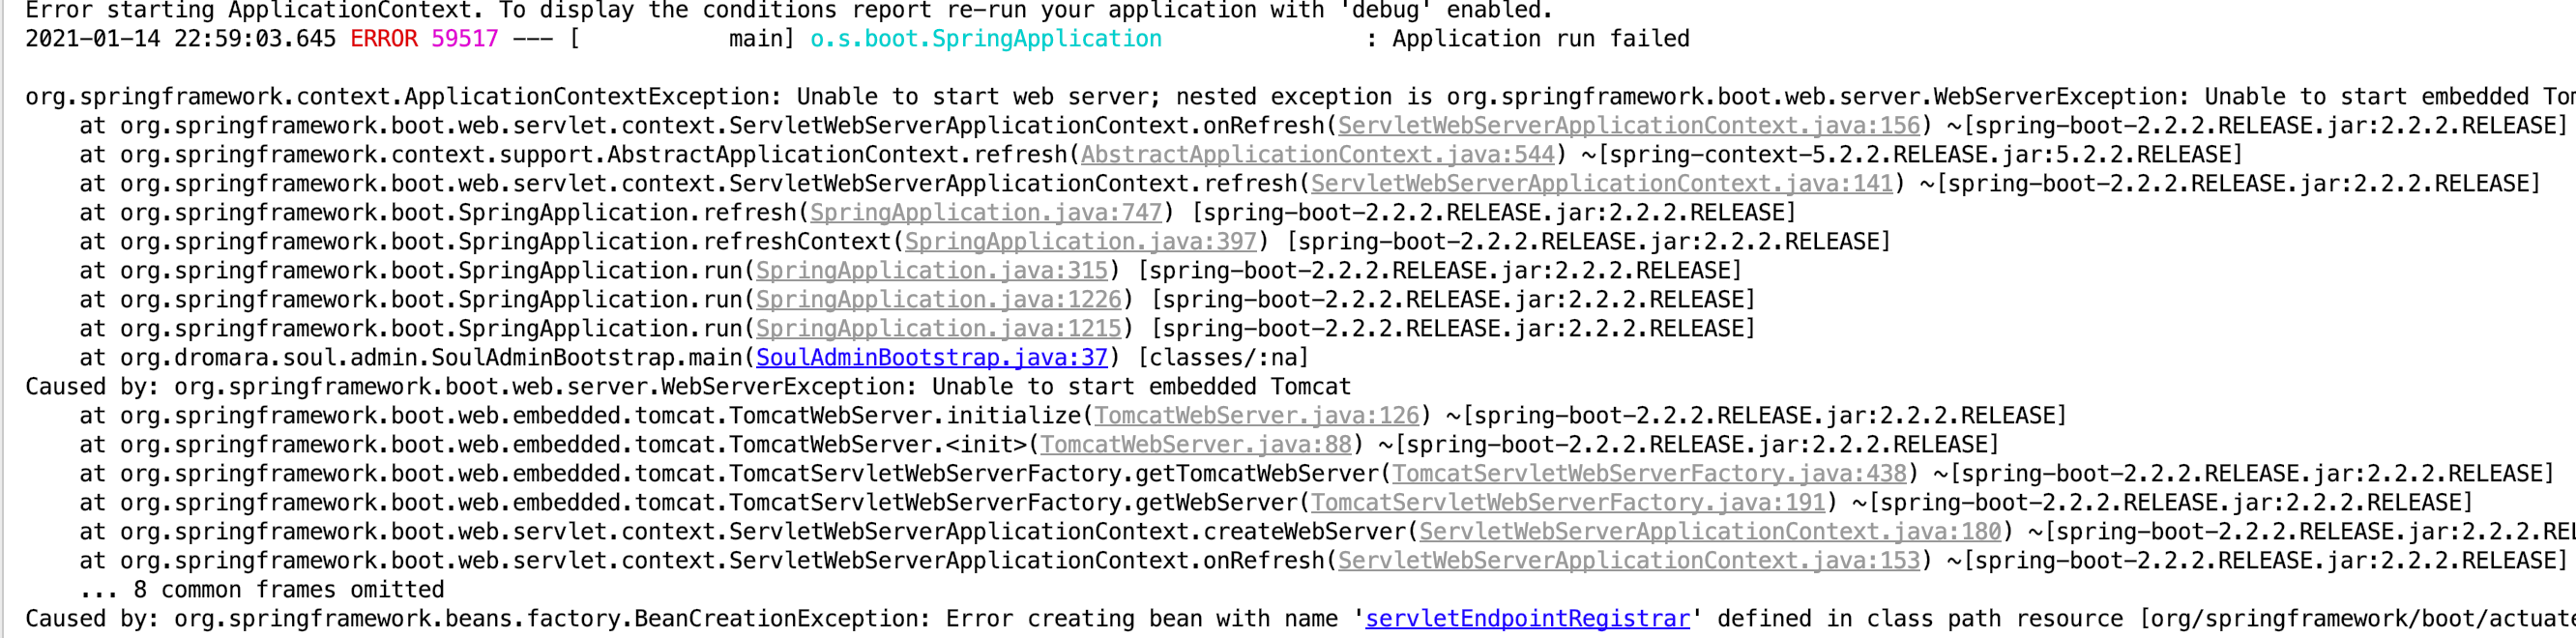Select the 'main]' thread name
The image size is (2576, 638).
762,39
